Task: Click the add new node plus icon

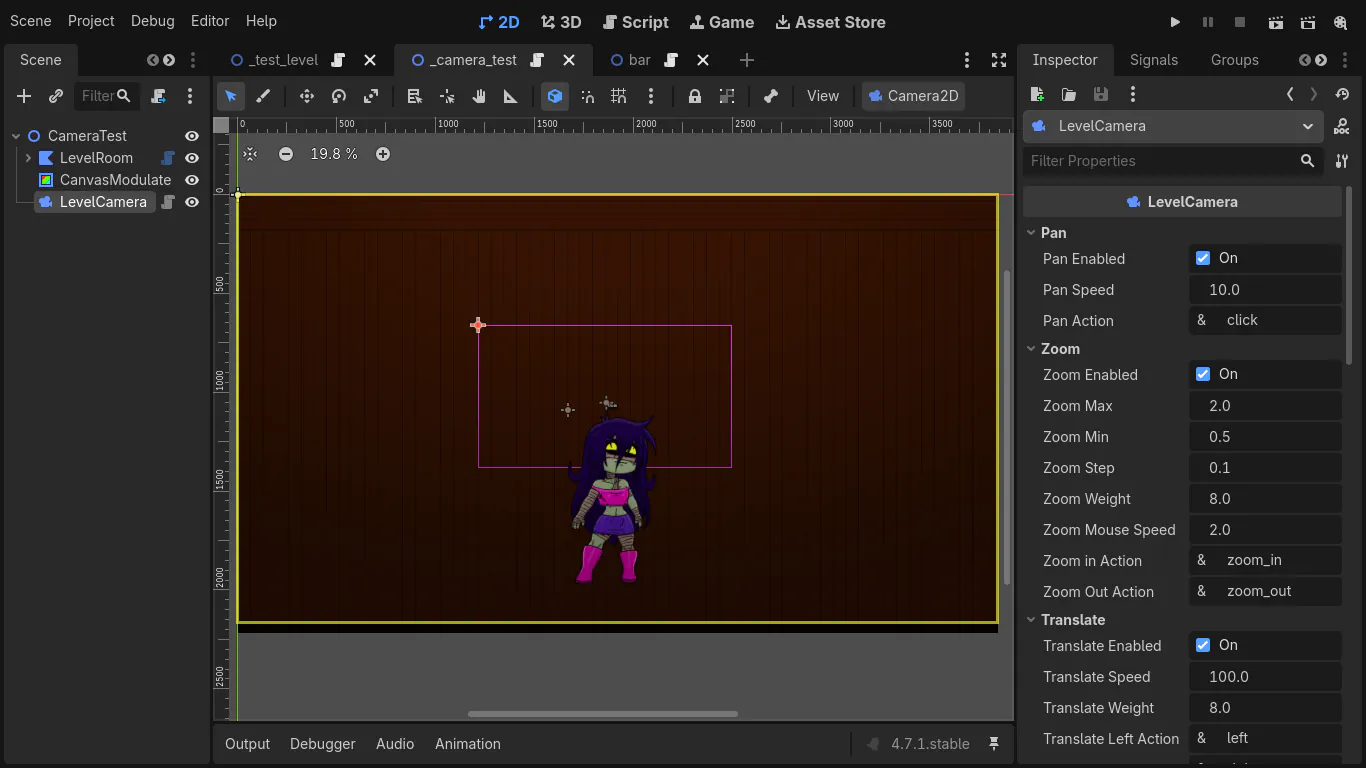Action: 24,96
